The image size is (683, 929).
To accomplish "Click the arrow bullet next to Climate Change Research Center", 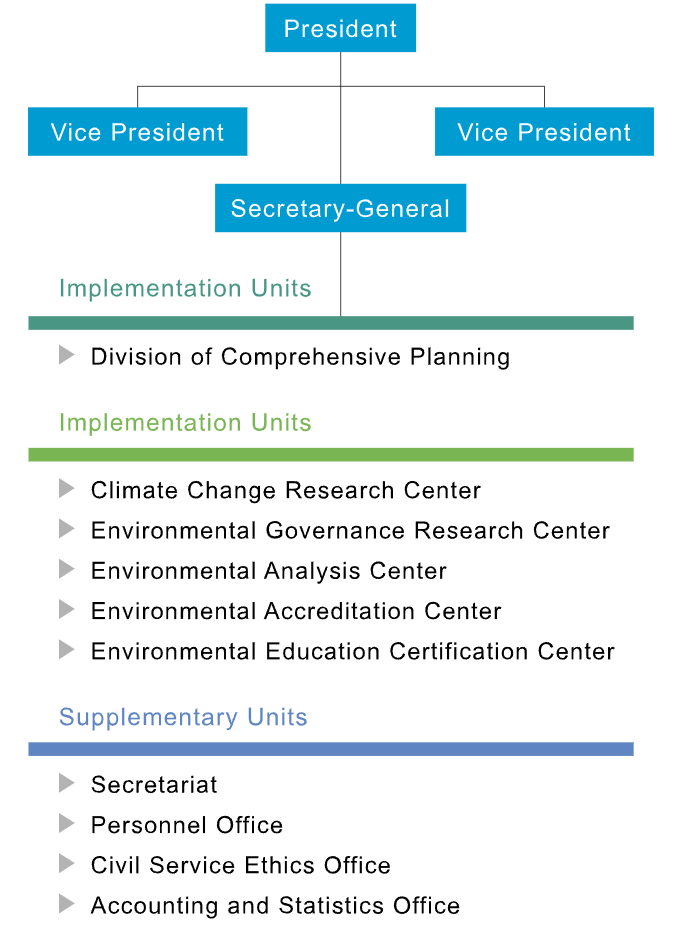I will (66, 488).
